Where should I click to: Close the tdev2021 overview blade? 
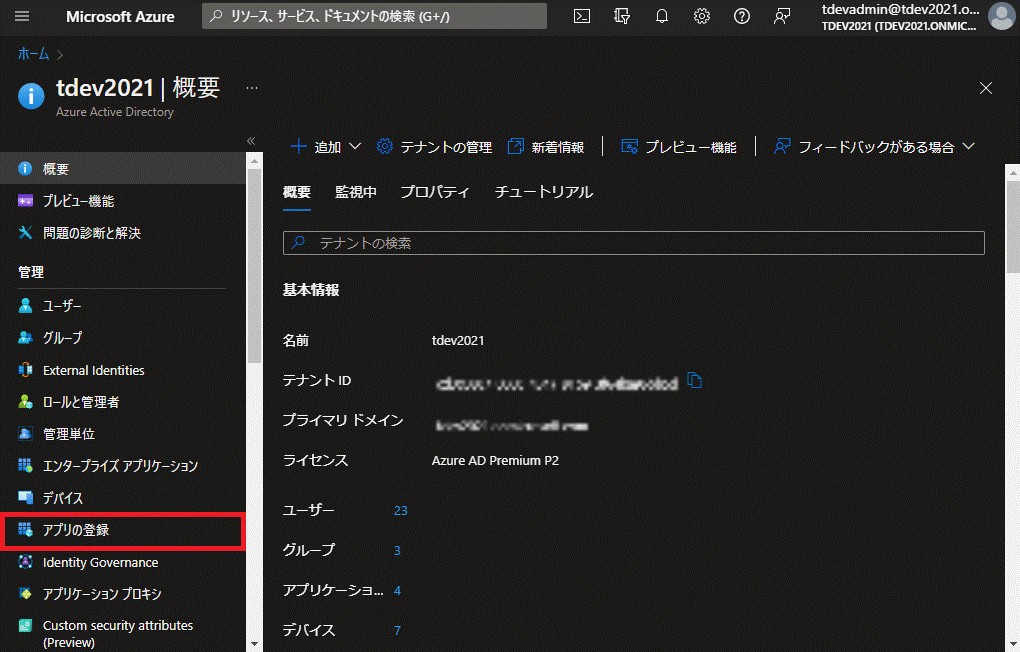tap(986, 88)
